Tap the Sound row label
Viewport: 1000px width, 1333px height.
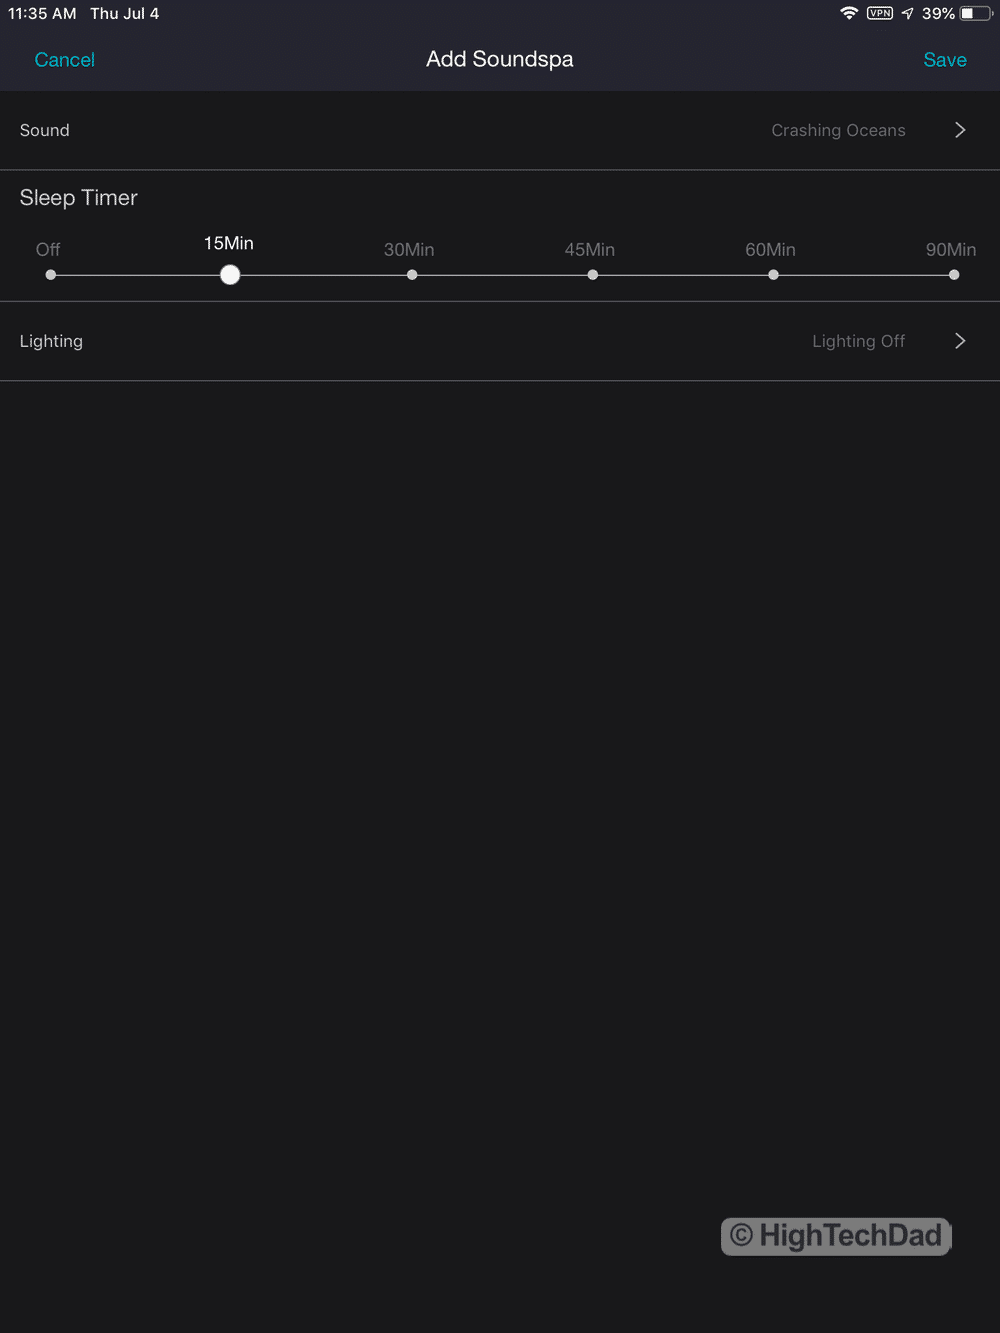(45, 130)
